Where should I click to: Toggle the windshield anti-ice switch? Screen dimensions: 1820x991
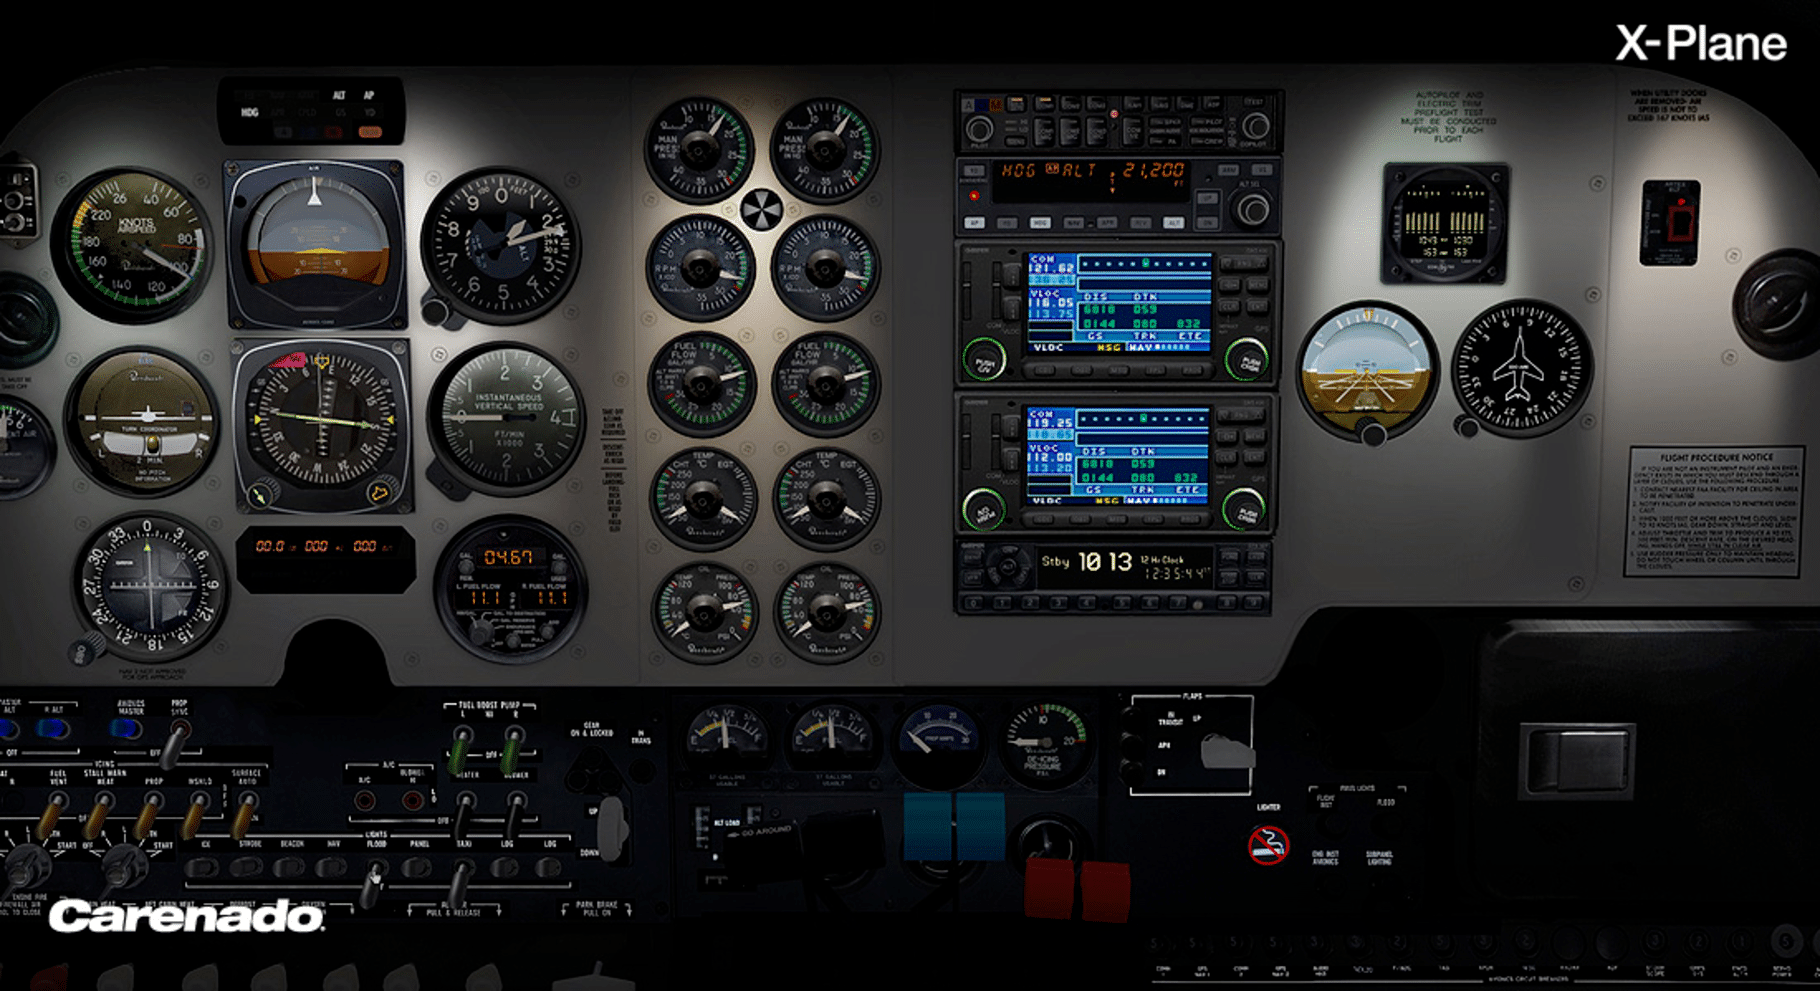click(194, 815)
